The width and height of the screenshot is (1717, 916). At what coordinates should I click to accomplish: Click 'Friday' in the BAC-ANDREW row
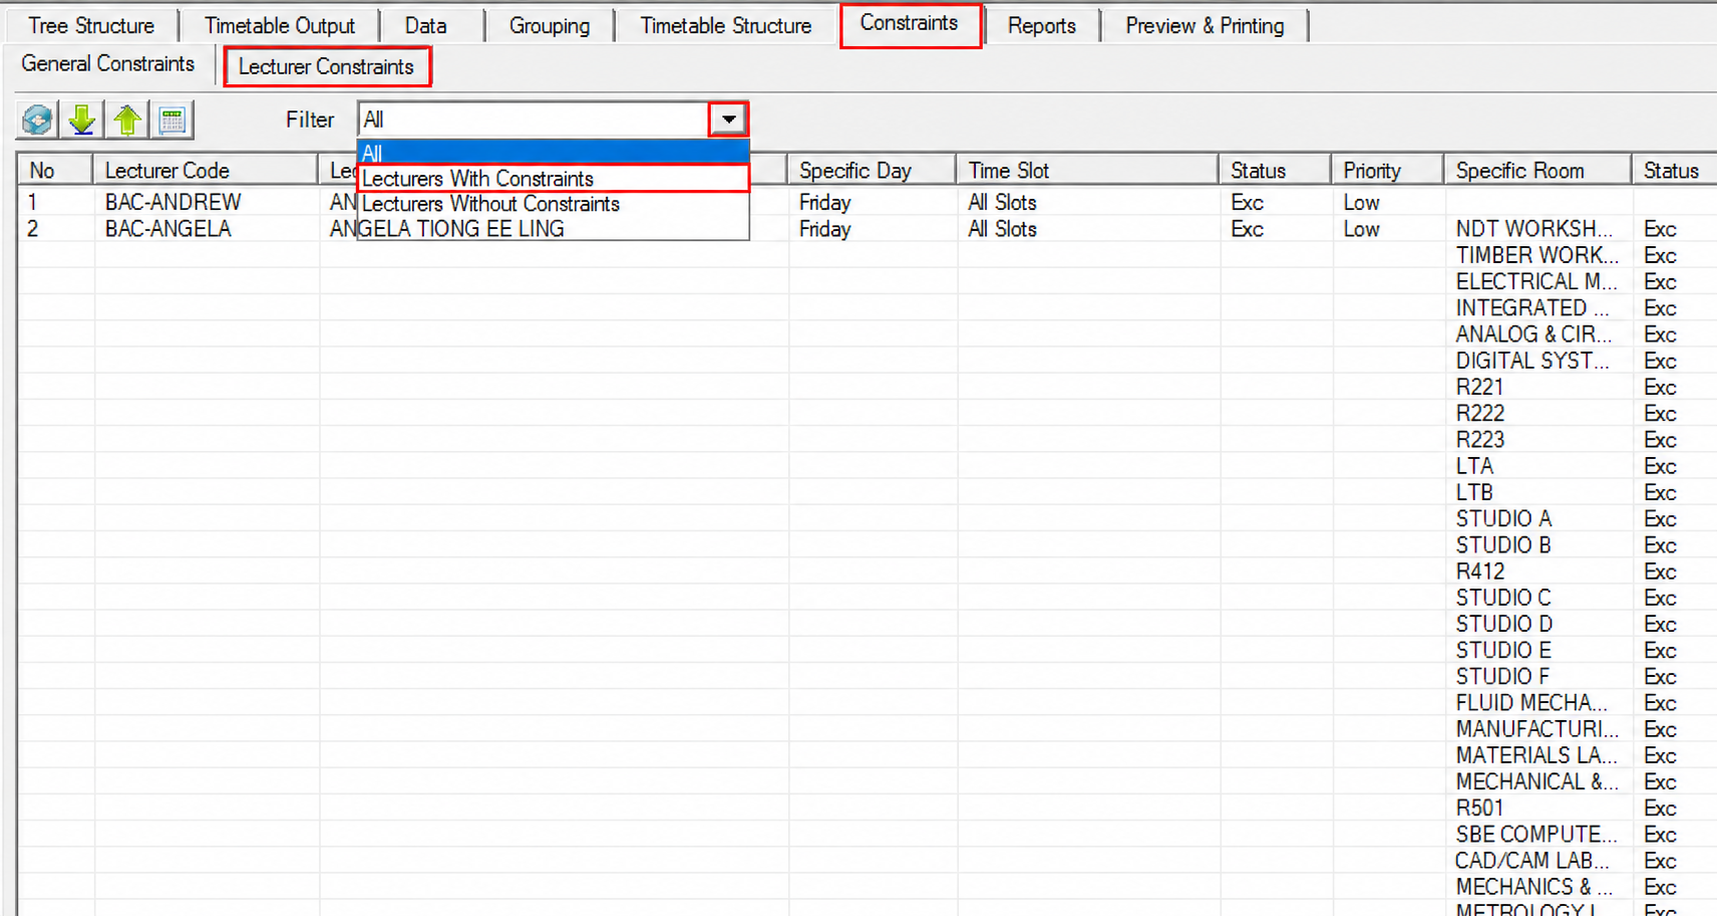pyautogui.click(x=825, y=202)
